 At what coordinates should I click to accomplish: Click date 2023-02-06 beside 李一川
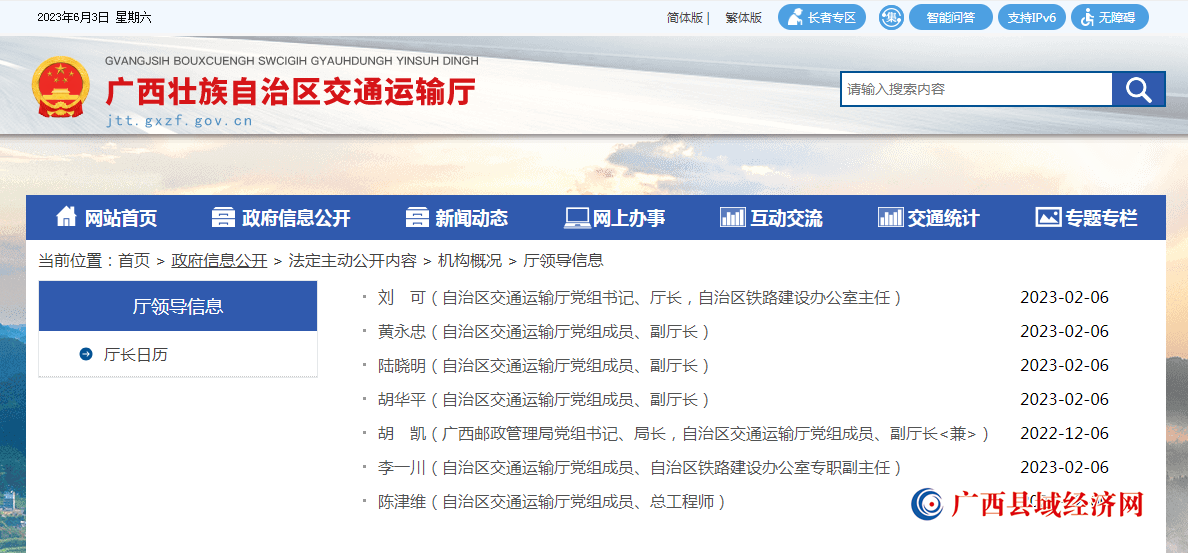click(x=1065, y=467)
